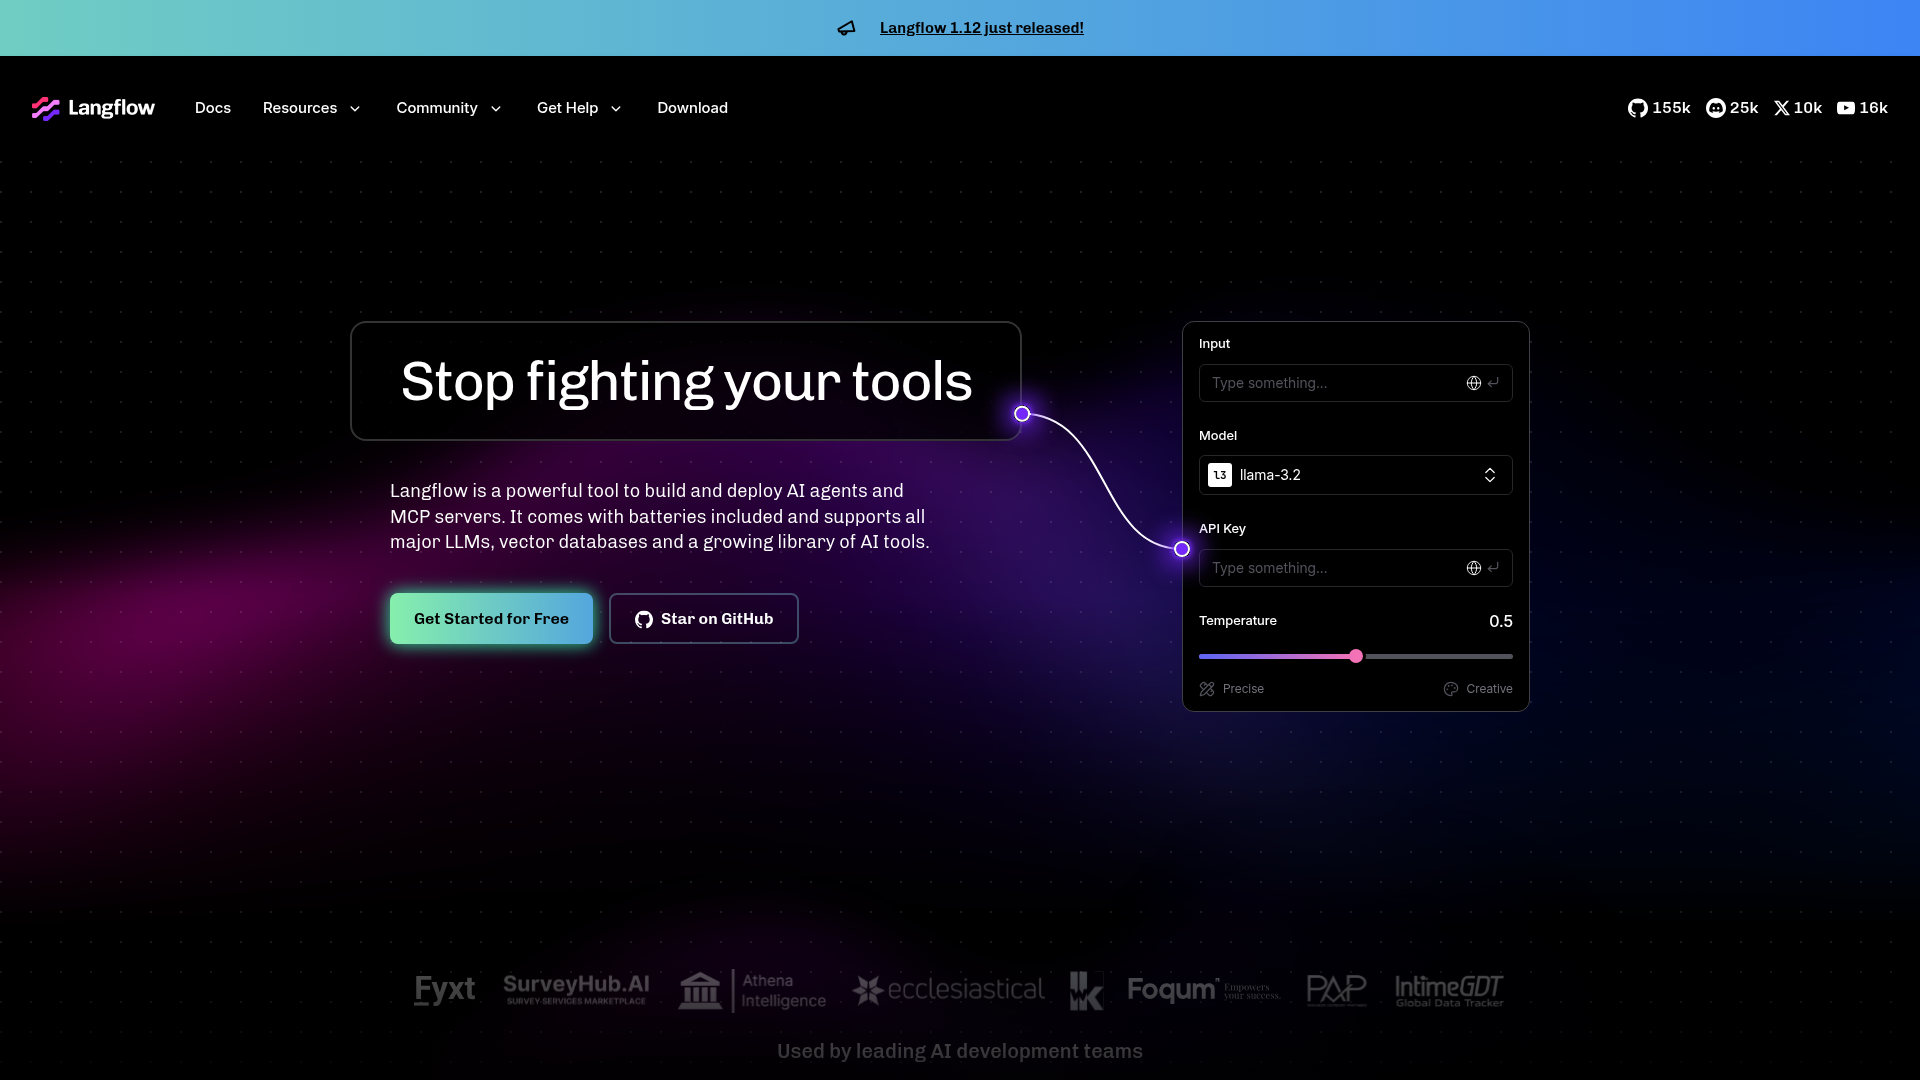Focus the Input text field

pos(1355,383)
